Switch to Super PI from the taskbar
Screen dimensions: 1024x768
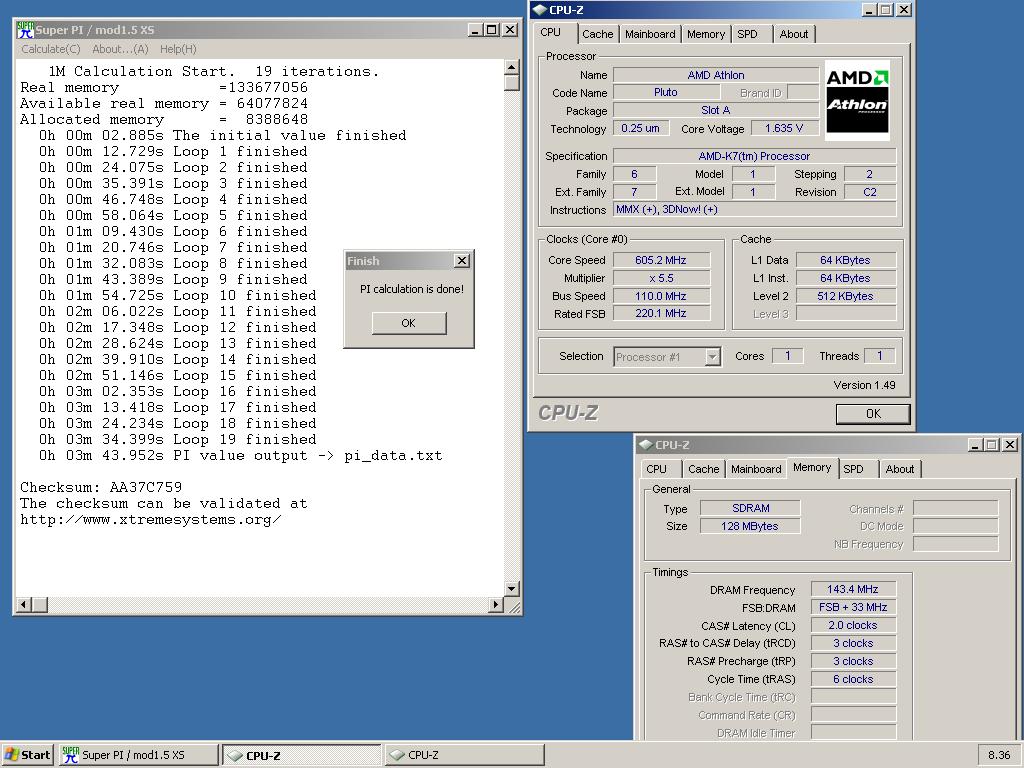coord(138,755)
